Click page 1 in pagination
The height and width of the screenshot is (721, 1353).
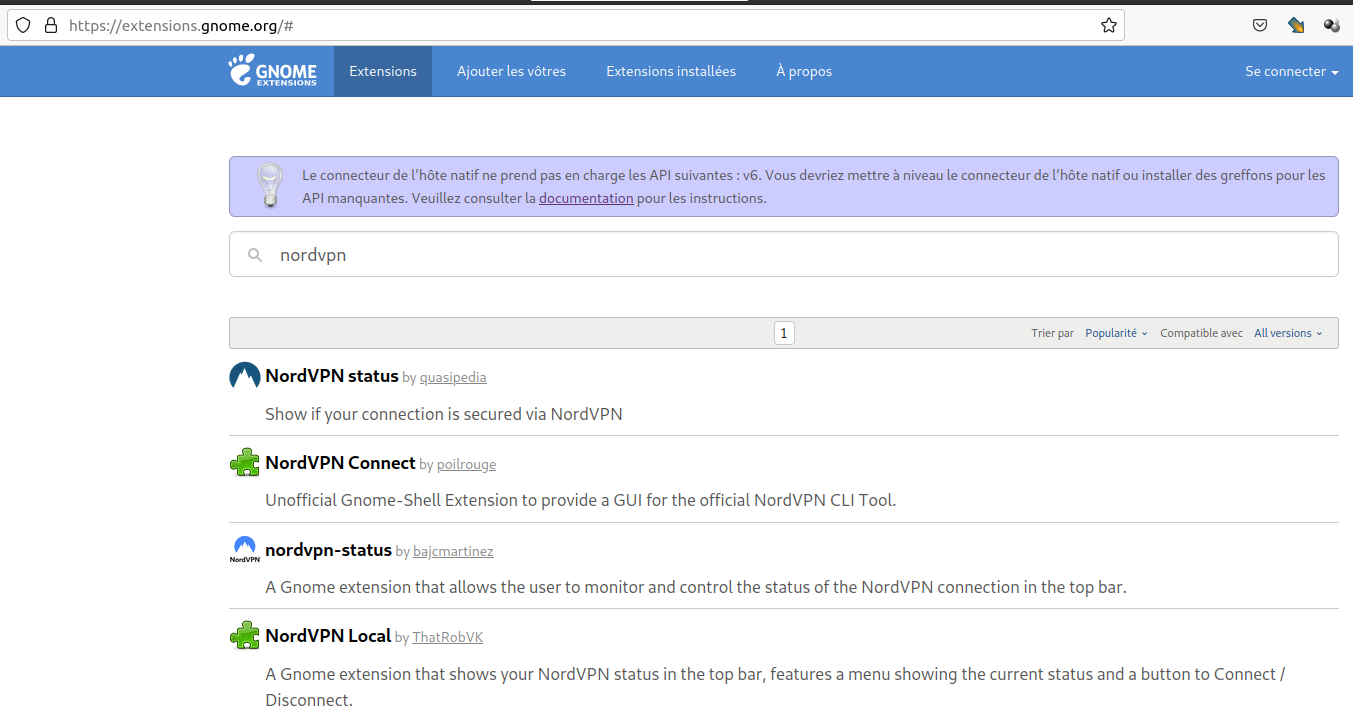point(784,333)
